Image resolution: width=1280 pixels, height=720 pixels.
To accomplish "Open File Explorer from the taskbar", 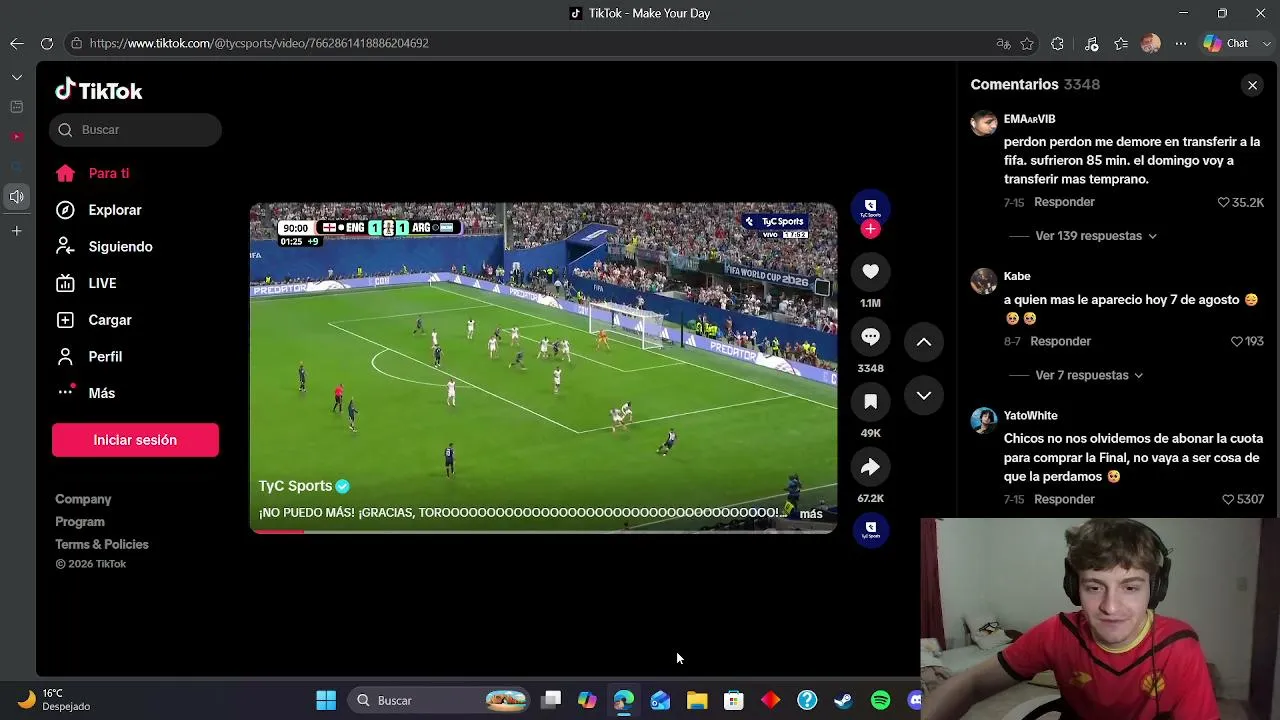I will [x=697, y=701].
